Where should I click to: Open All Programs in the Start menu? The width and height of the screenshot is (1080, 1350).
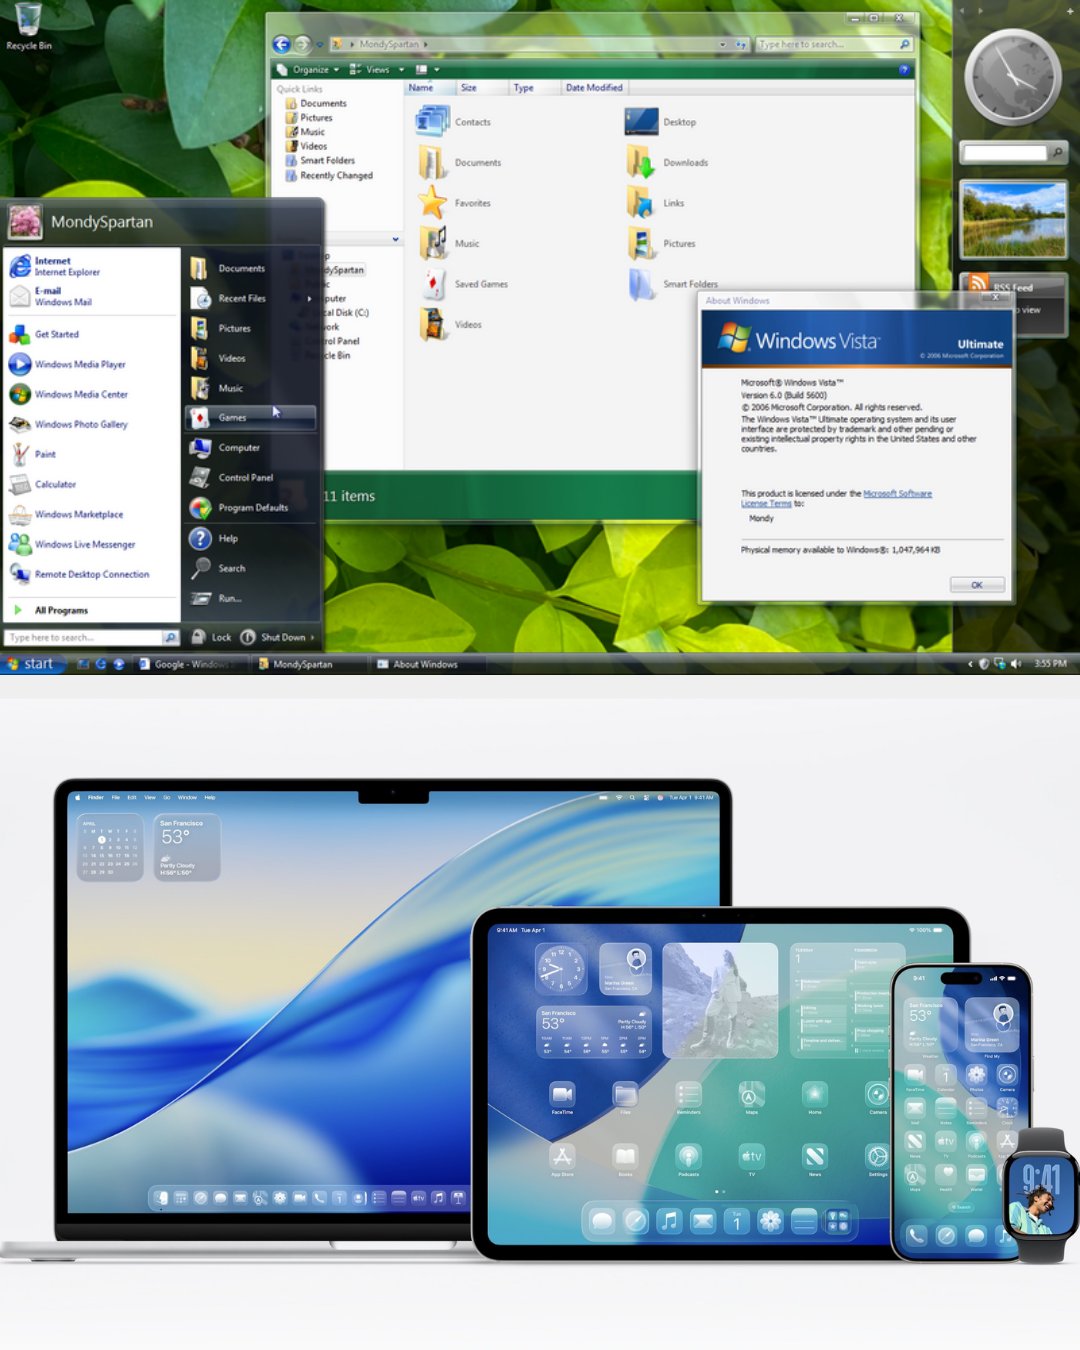52,610
